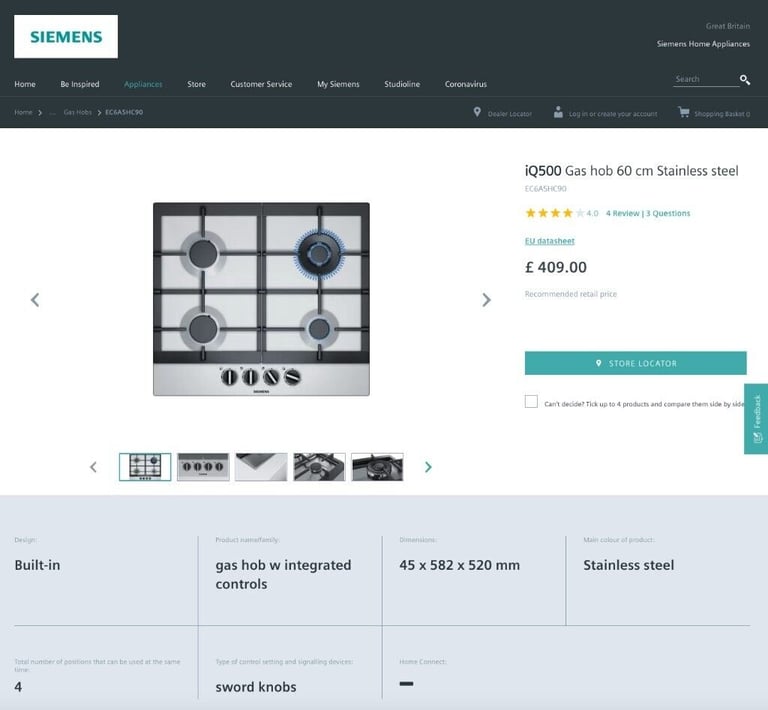Screen dimensions: 768x710
Task: Open the Customer Service menu
Action: (261, 84)
